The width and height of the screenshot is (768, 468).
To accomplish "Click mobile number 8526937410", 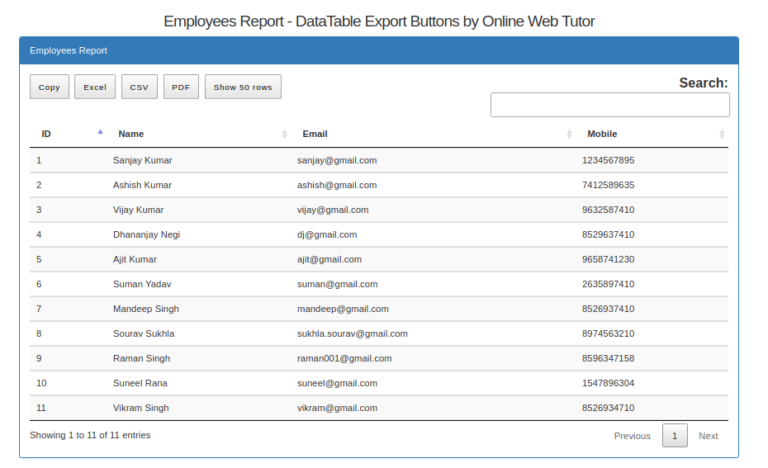I will (608, 309).
